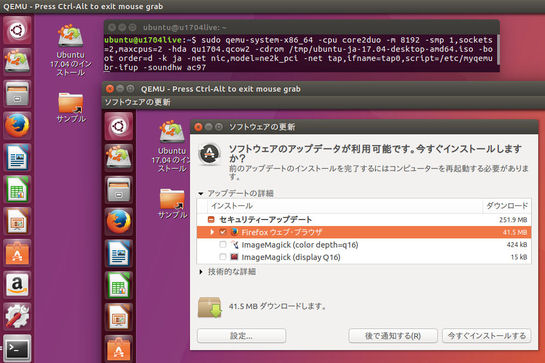Viewport: 545px width, 363px height.
Task: Click ダウンロード column header
Action: 507,206
